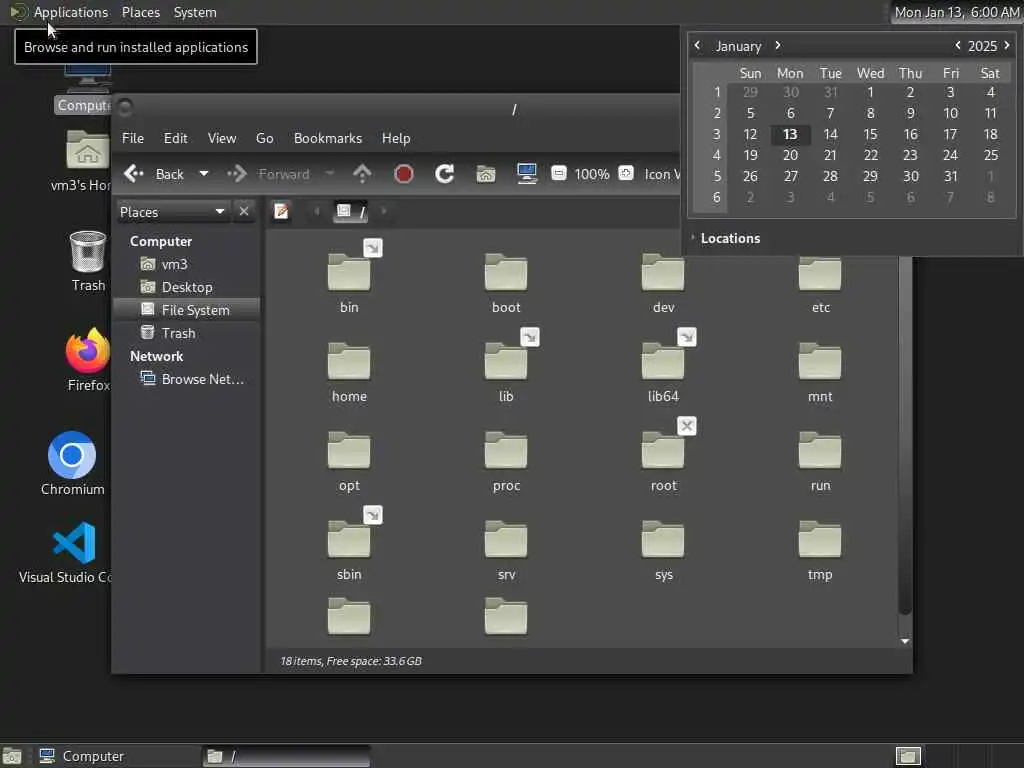Toggle text-based location entry icon

pyautogui.click(x=281, y=212)
